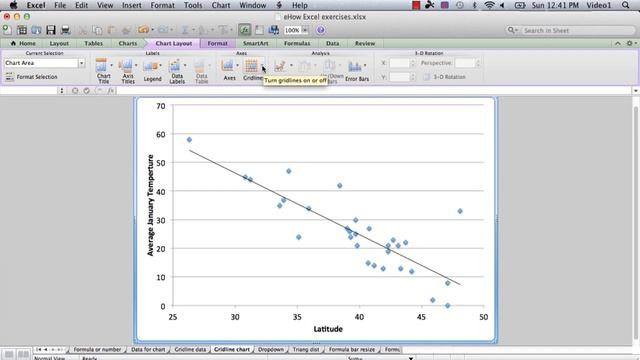
Task: Switch to the Layout ribbon tab
Action: [x=59, y=43]
